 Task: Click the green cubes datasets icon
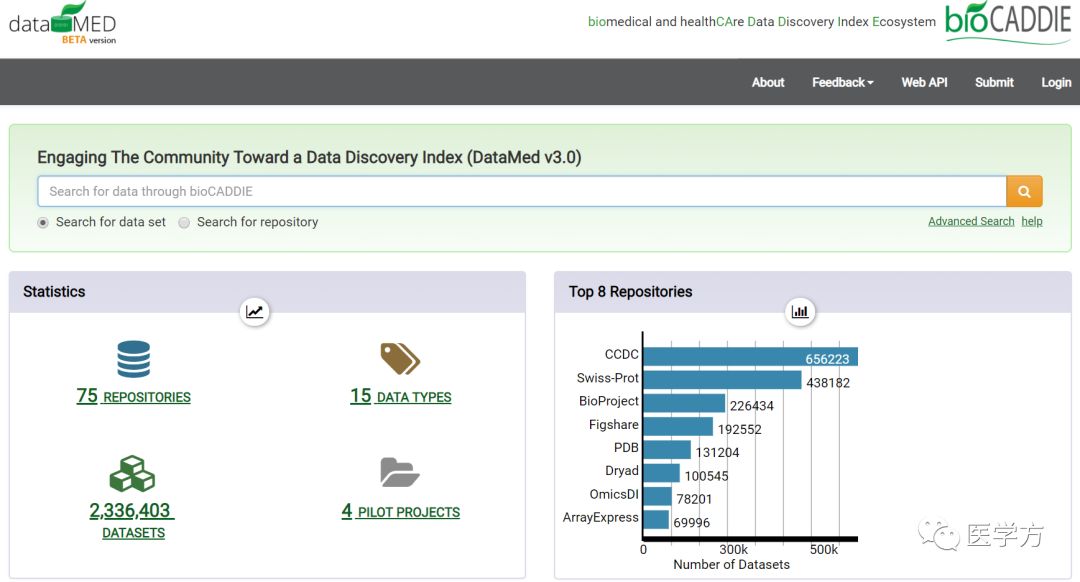(132, 474)
